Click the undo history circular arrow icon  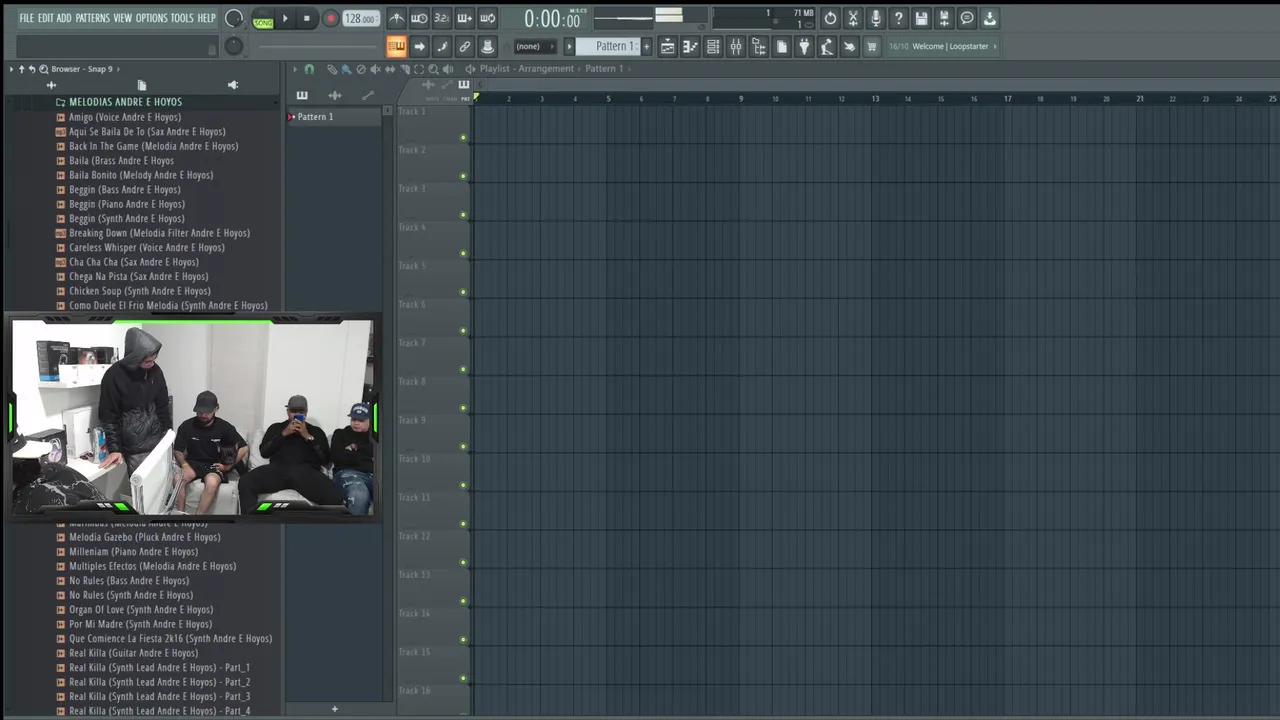click(830, 18)
